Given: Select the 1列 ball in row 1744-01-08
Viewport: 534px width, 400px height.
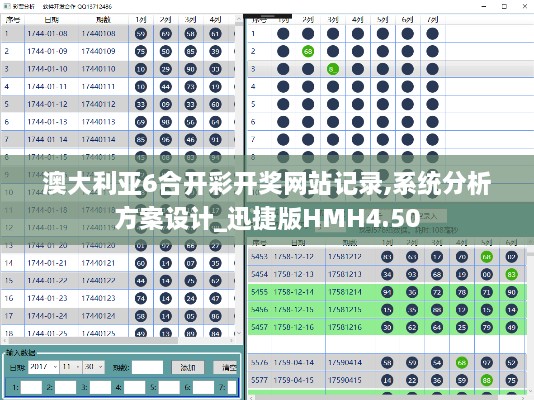Looking at the screenshot, I should 141,34.
